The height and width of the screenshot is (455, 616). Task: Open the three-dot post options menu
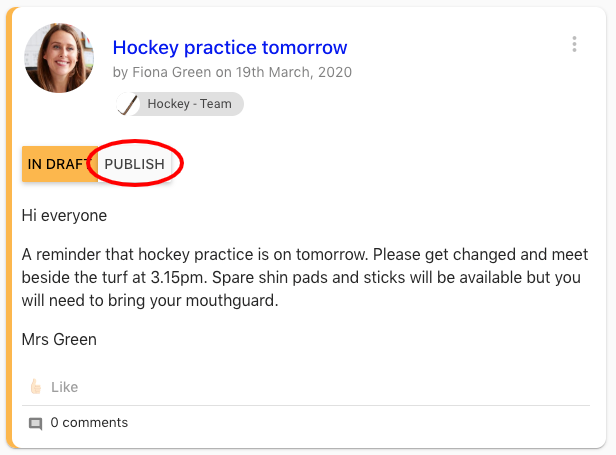pos(574,45)
